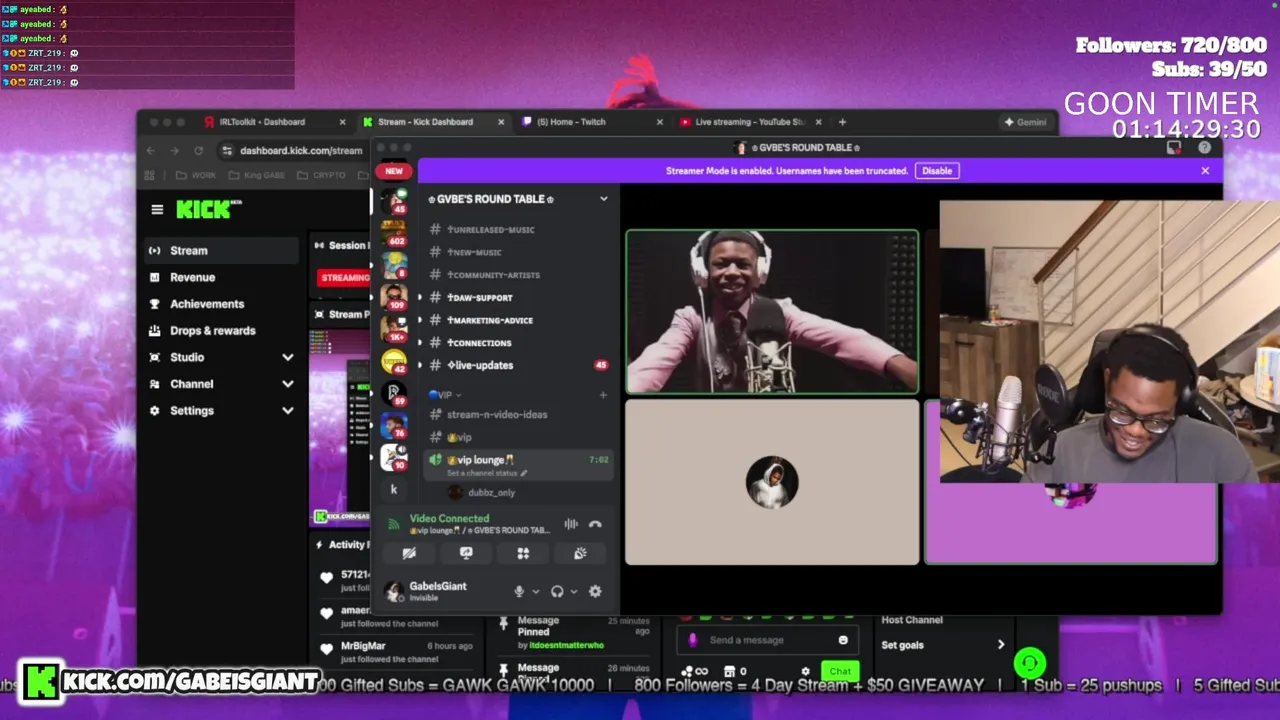Open the CRYPTO bookmarks folder
Viewport: 1280px width, 720px height.
(320, 175)
